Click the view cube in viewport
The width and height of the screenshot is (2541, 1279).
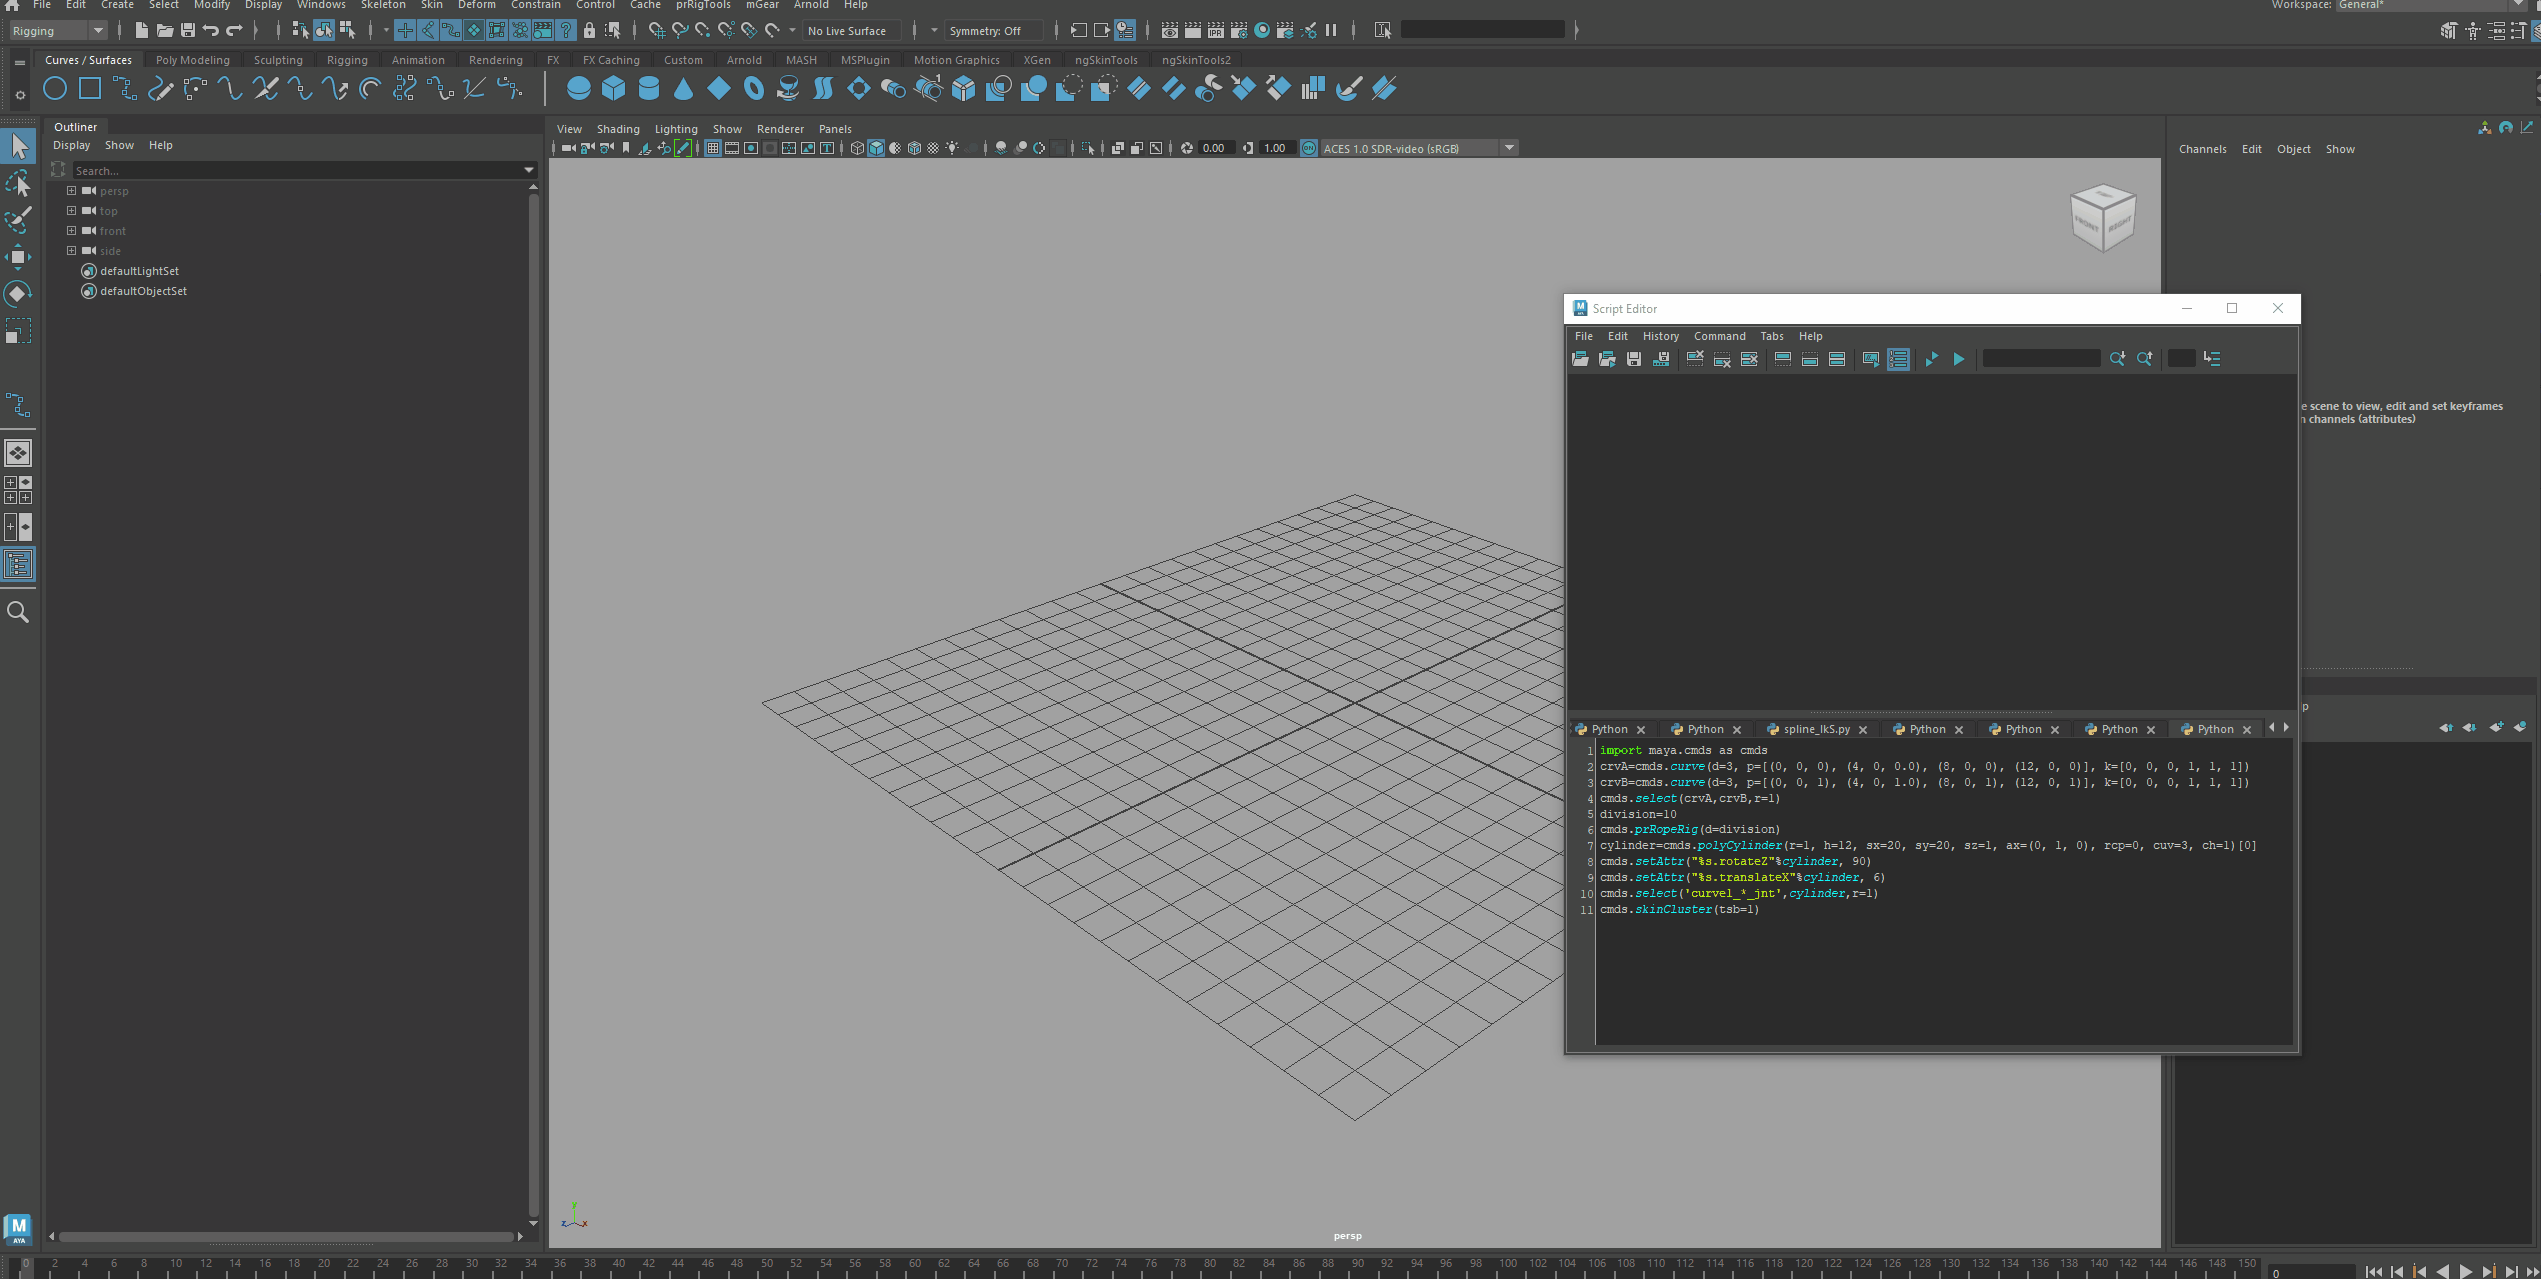[2102, 217]
